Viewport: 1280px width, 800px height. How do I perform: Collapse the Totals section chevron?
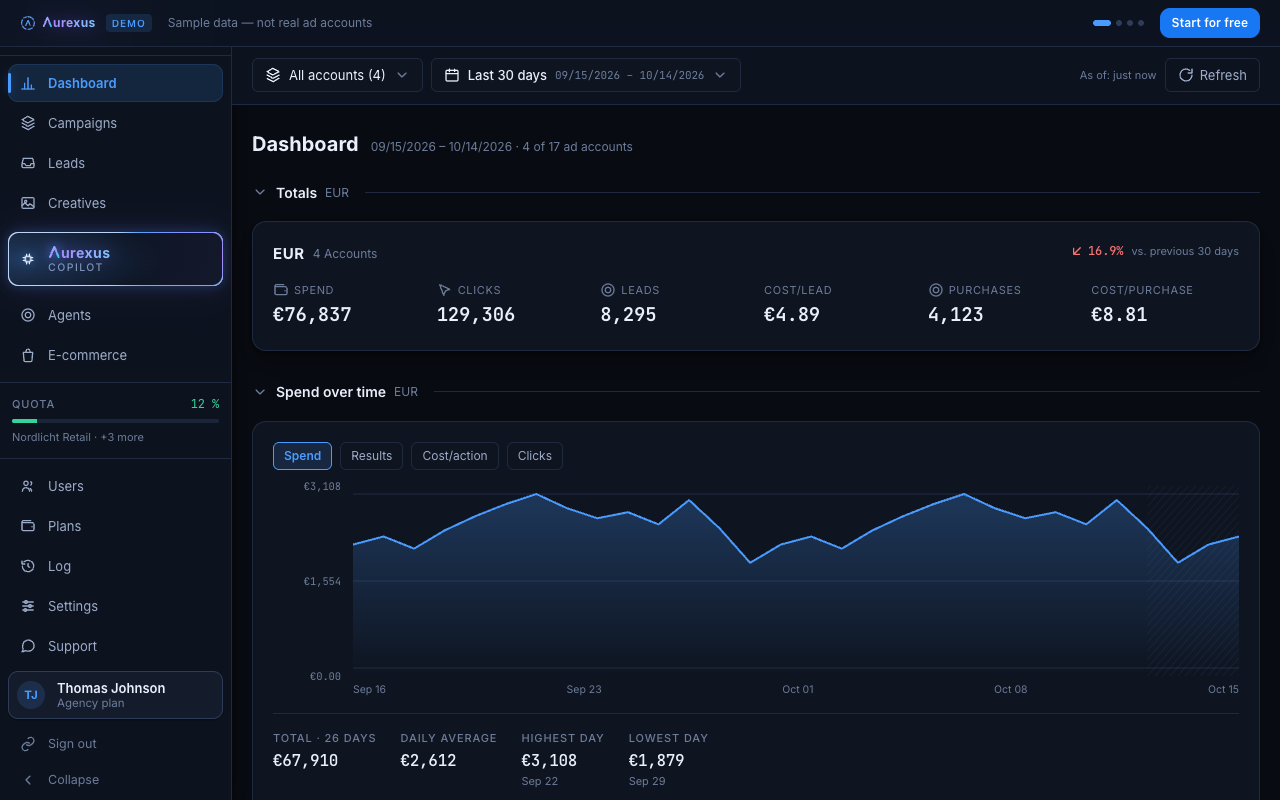260,193
